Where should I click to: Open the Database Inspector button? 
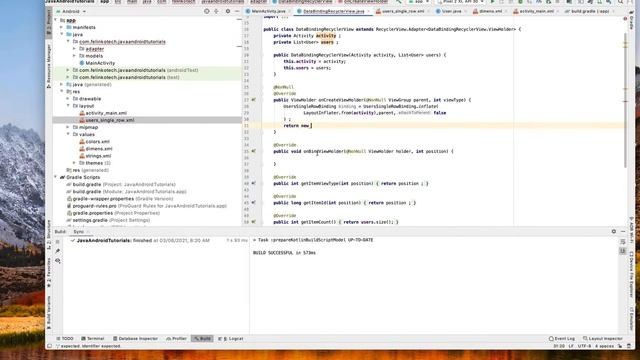135,338
